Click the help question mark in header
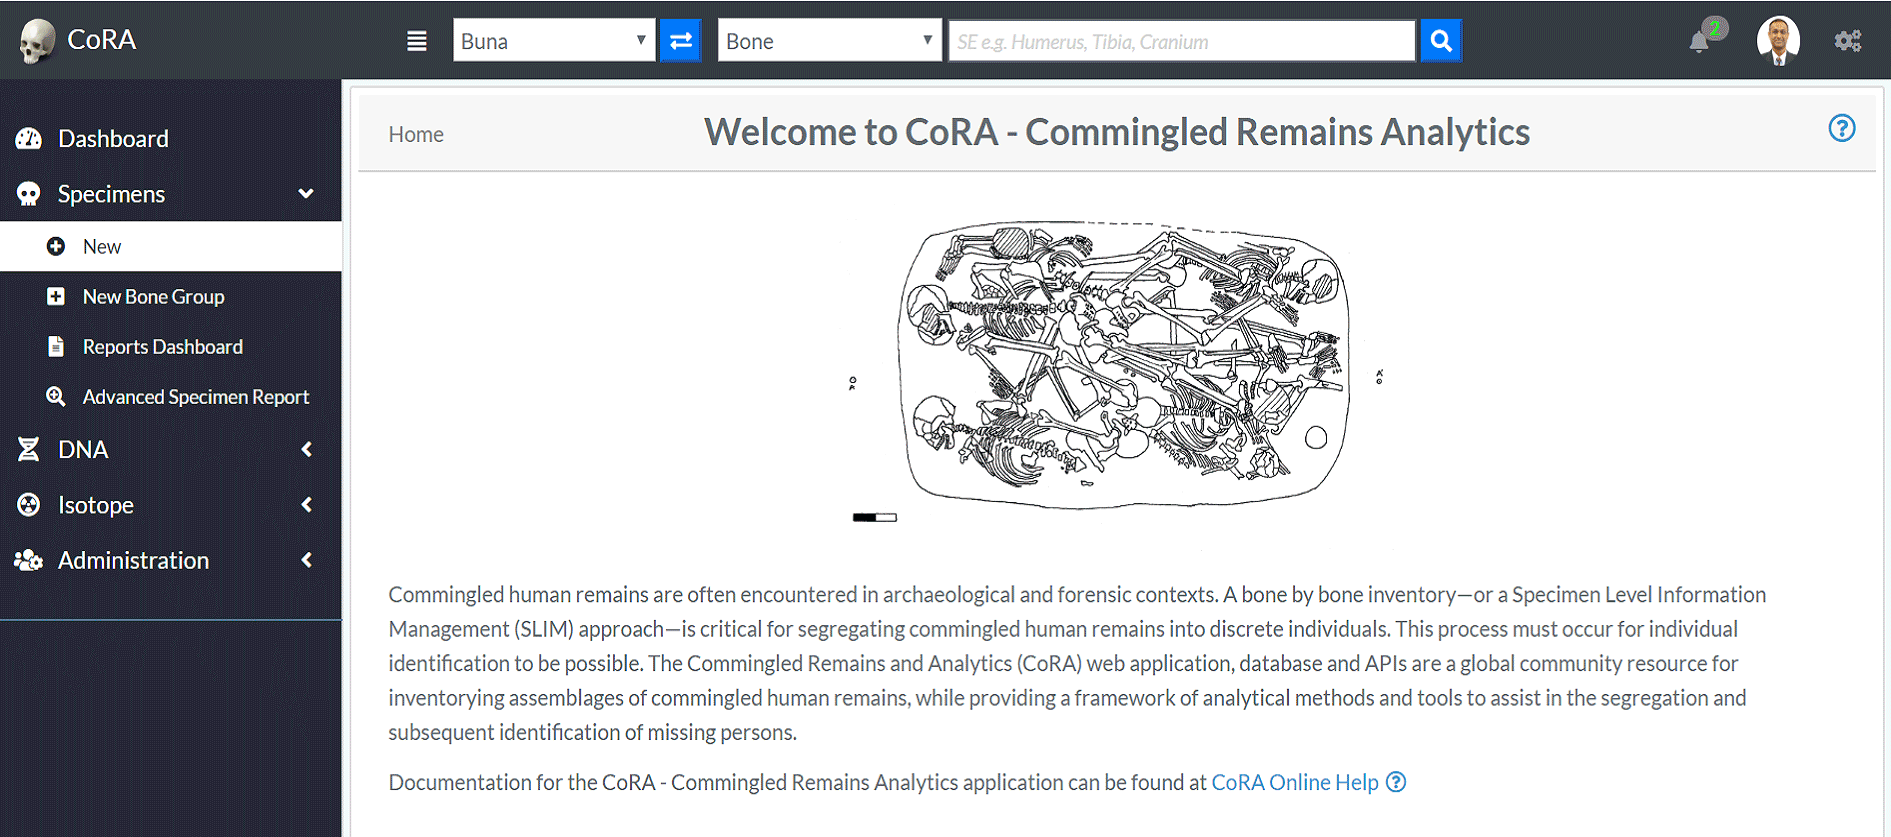The height and width of the screenshot is (837, 1891). pyautogui.click(x=1842, y=128)
